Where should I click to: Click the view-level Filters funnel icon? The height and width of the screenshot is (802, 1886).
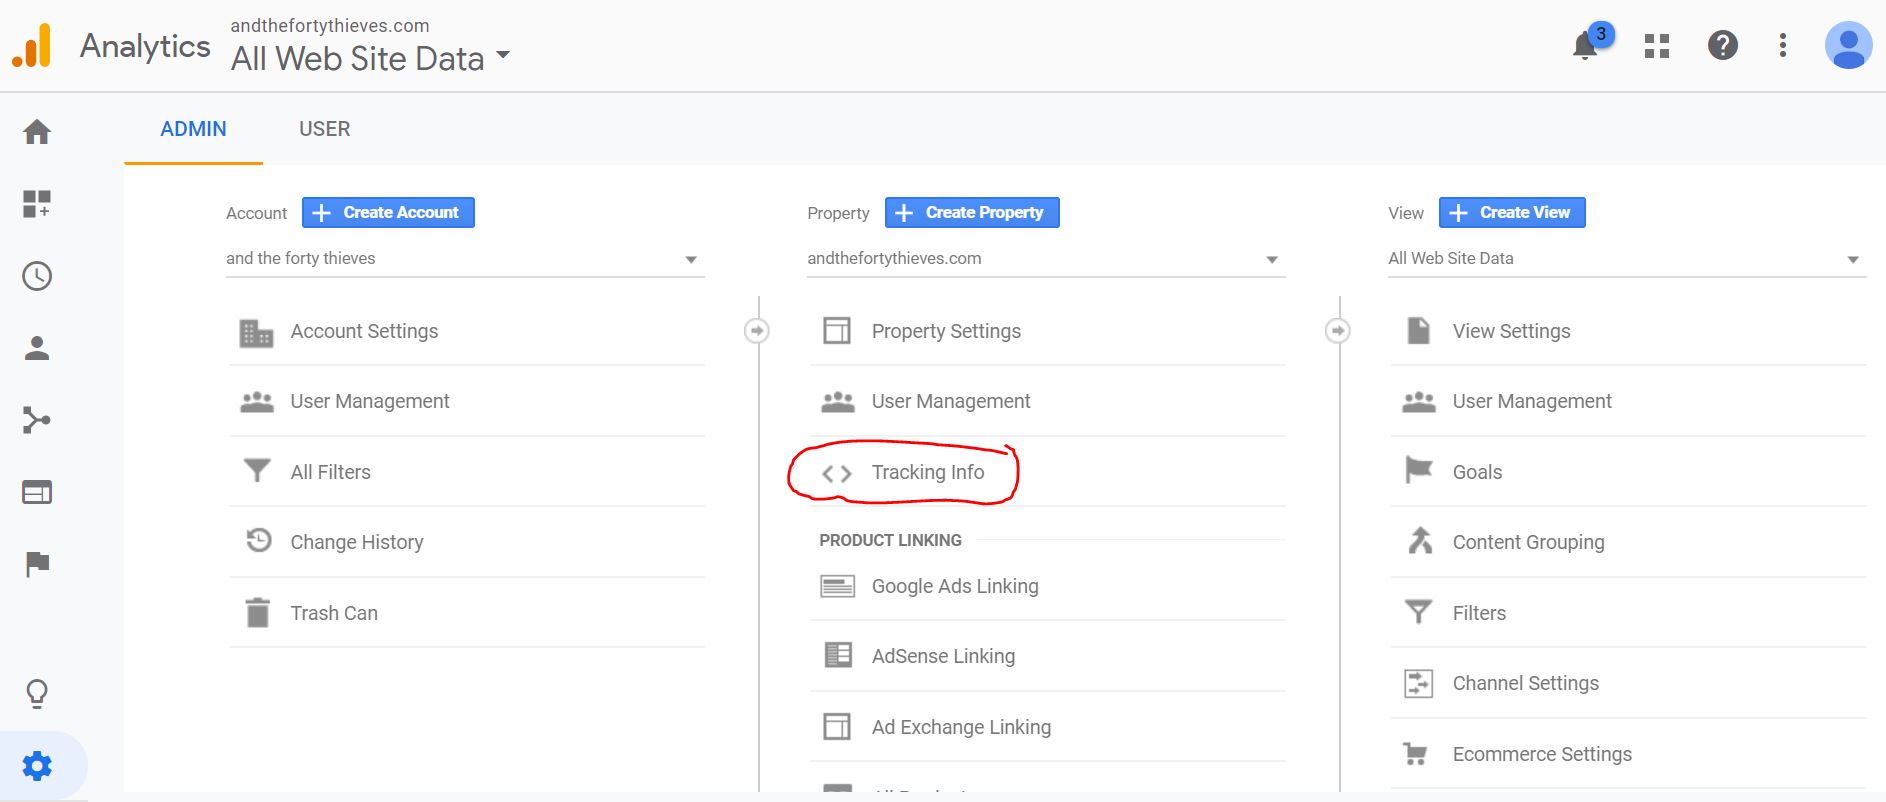coord(1418,611)
